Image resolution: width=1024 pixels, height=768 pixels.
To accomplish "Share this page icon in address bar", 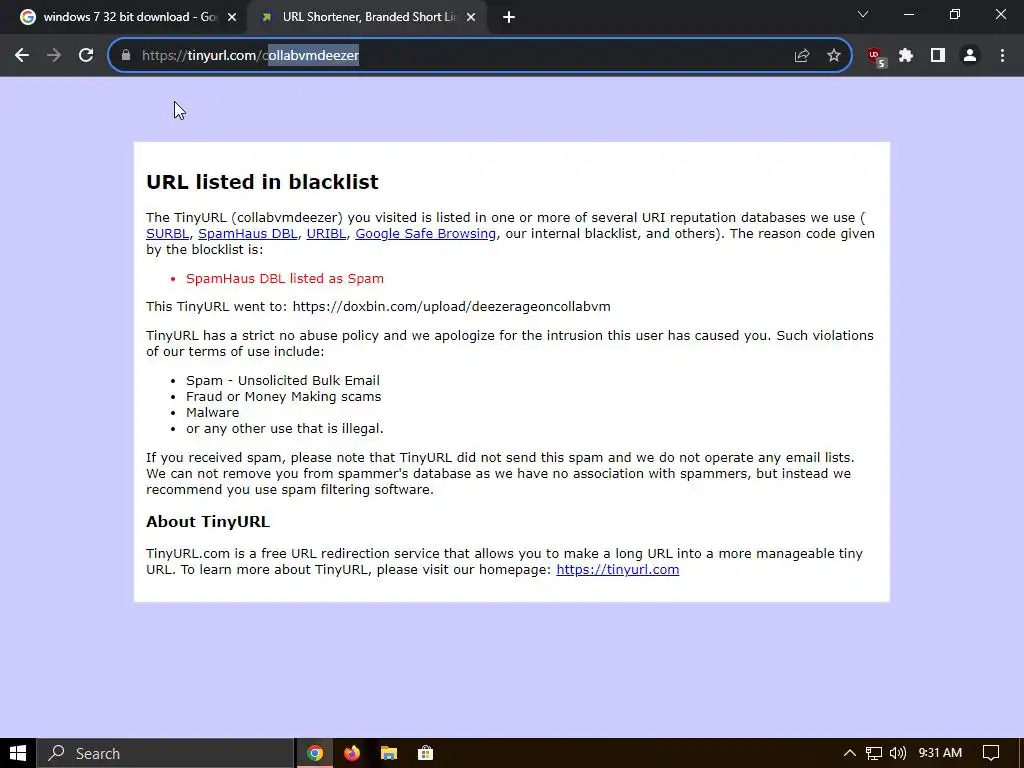I will tap(802, 56).
